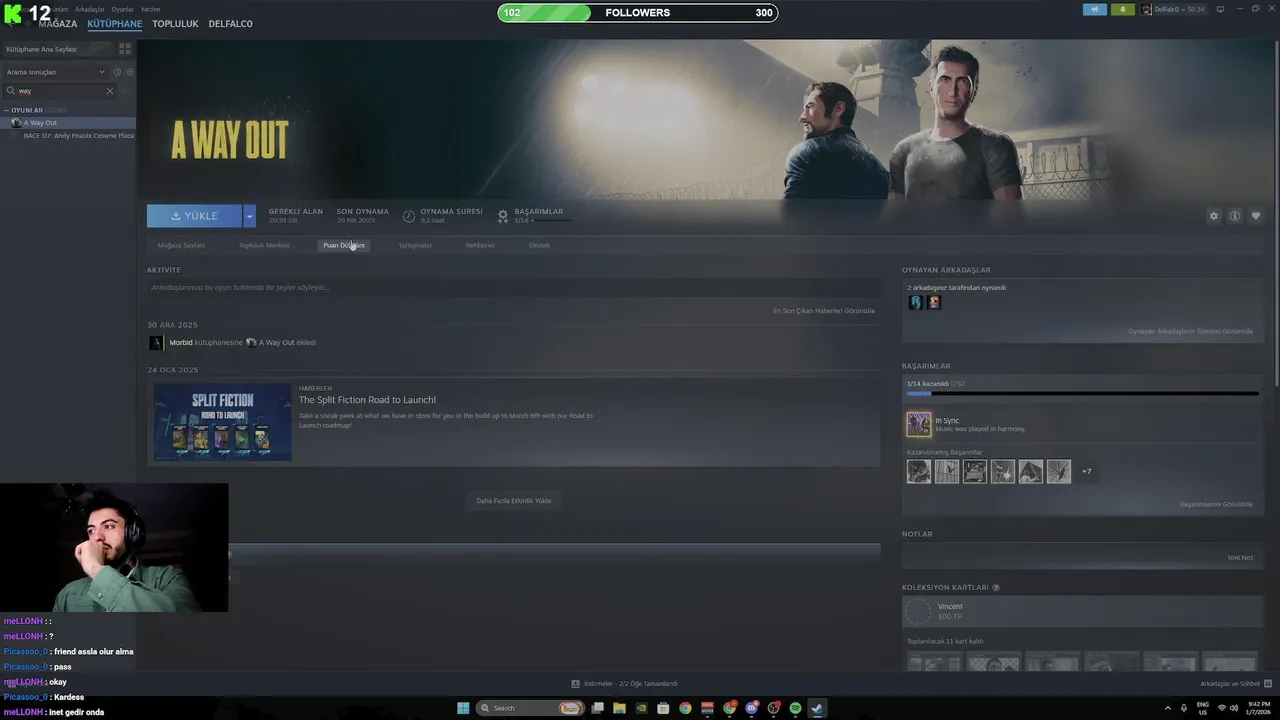Open the Yardım help menu

[x=150, y=9]
